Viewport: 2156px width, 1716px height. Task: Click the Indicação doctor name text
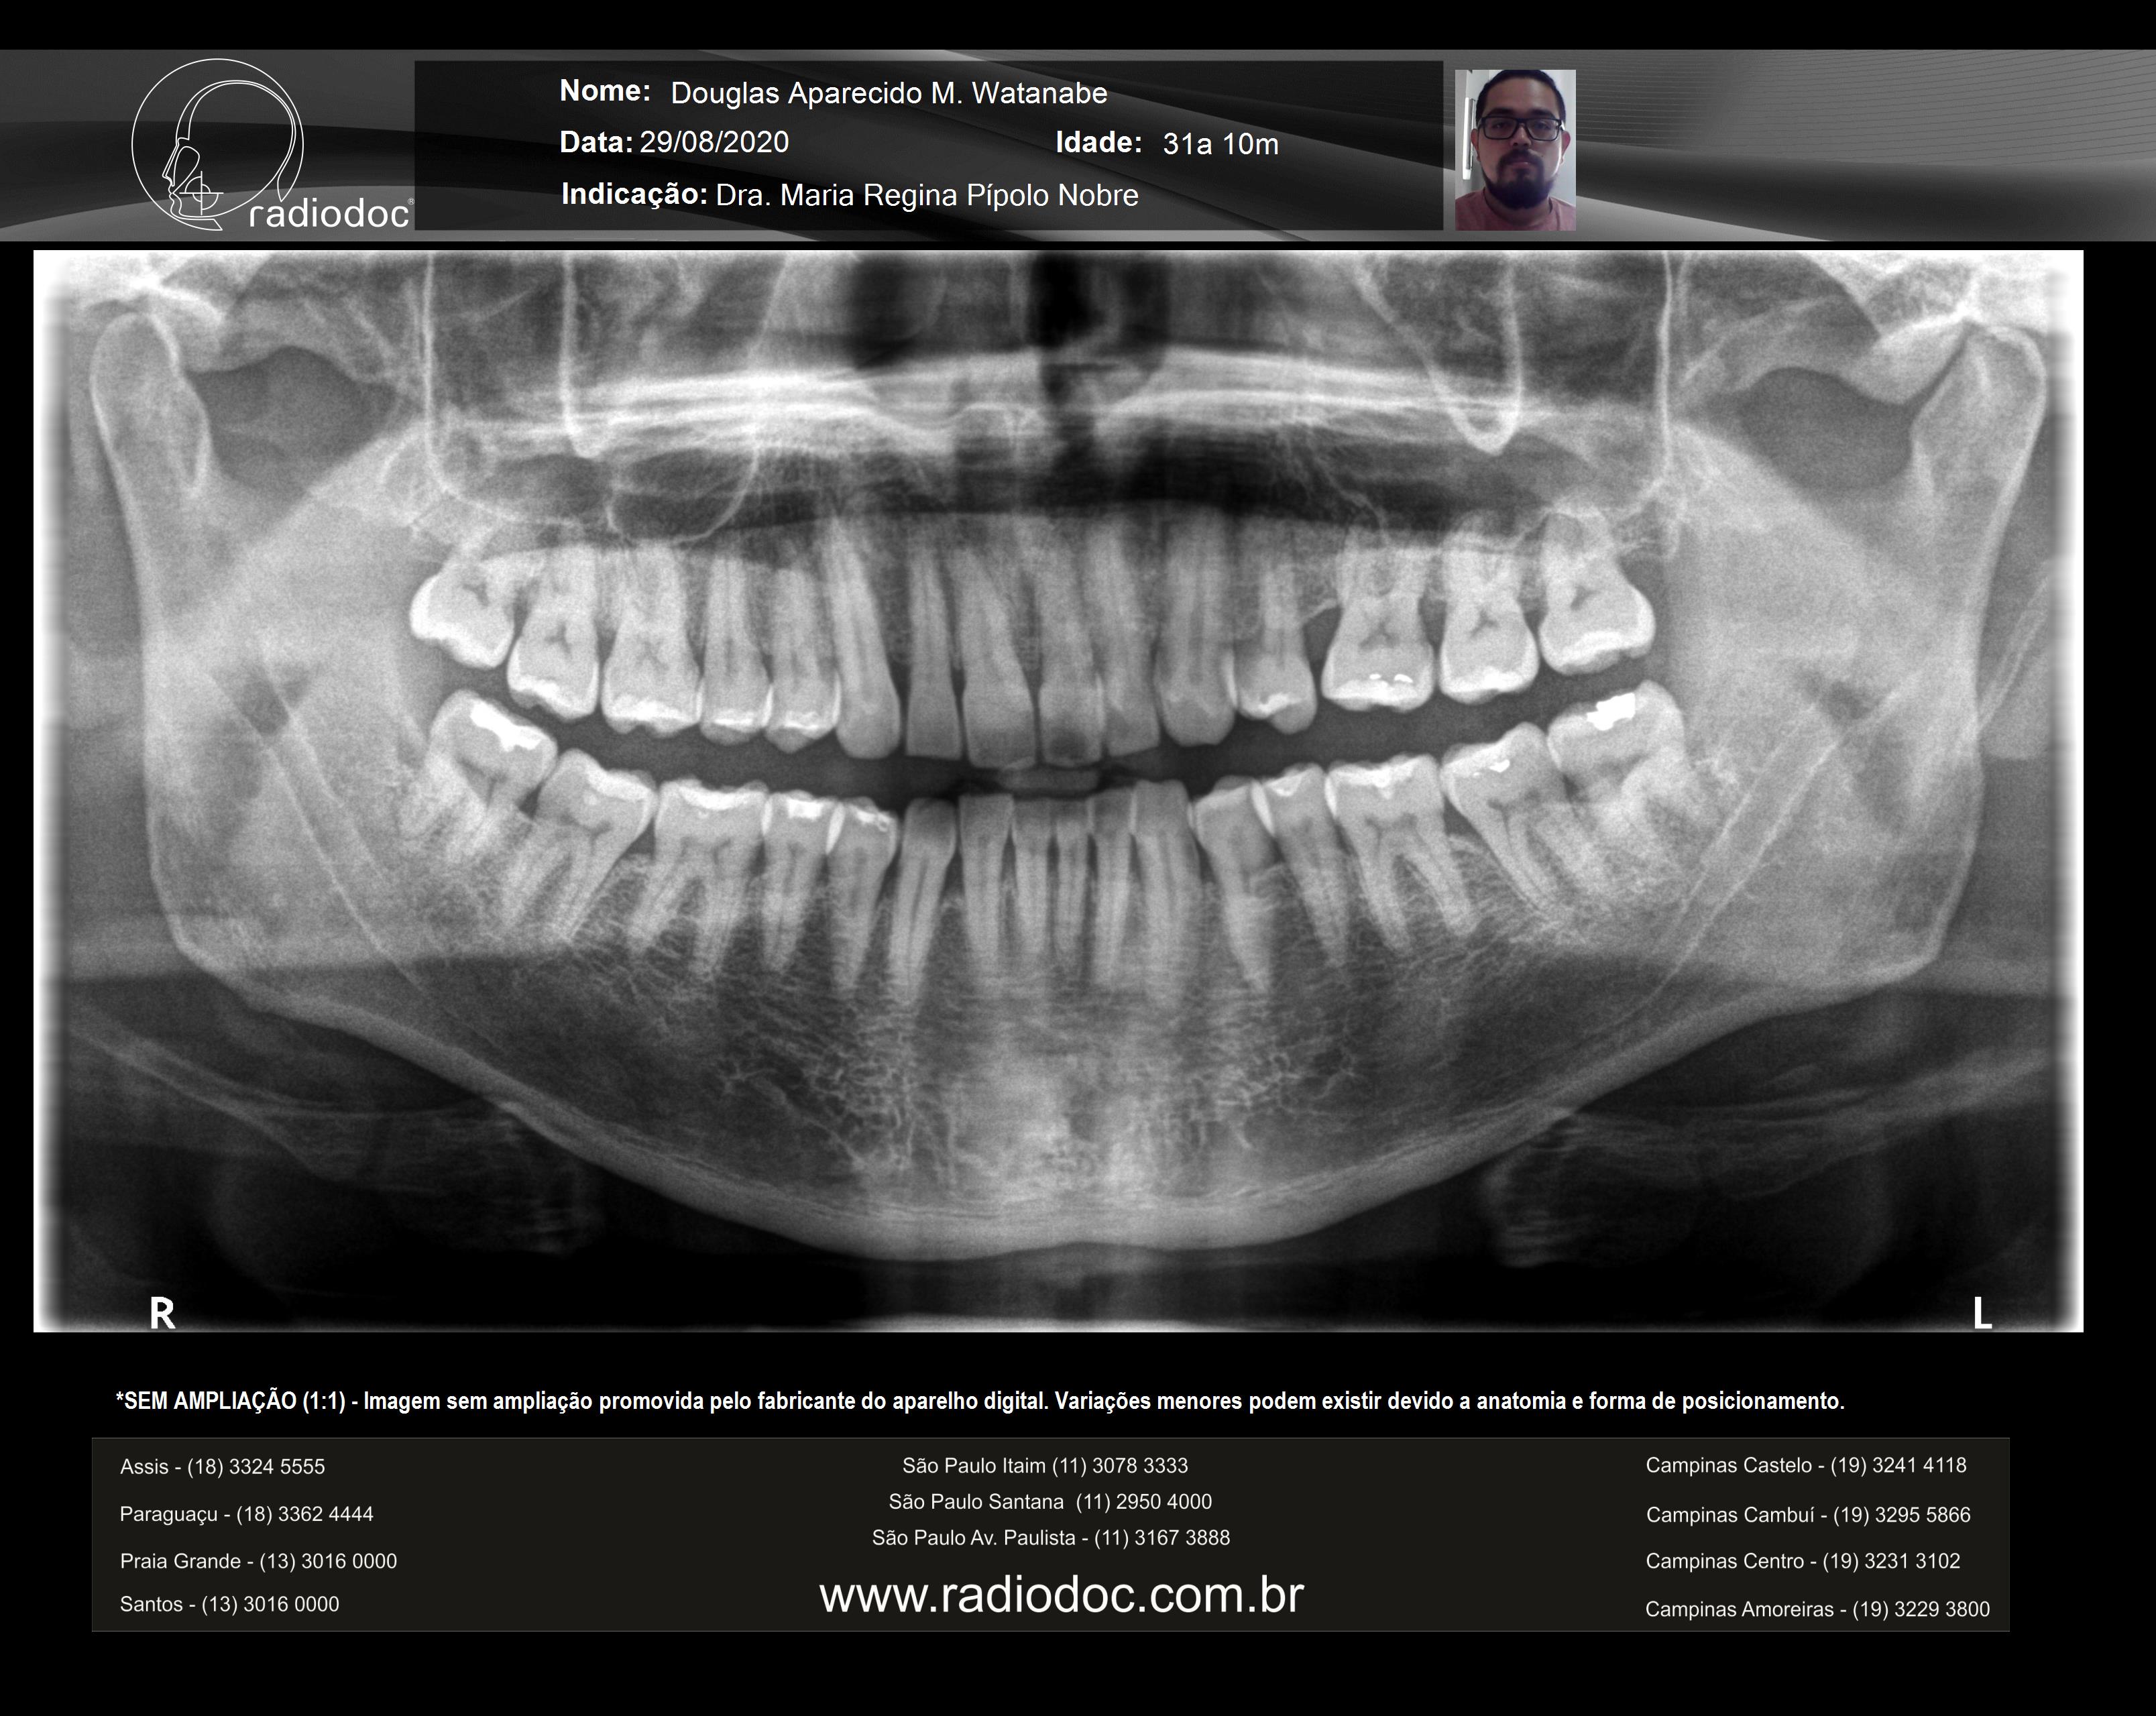(x=926, y=195)
